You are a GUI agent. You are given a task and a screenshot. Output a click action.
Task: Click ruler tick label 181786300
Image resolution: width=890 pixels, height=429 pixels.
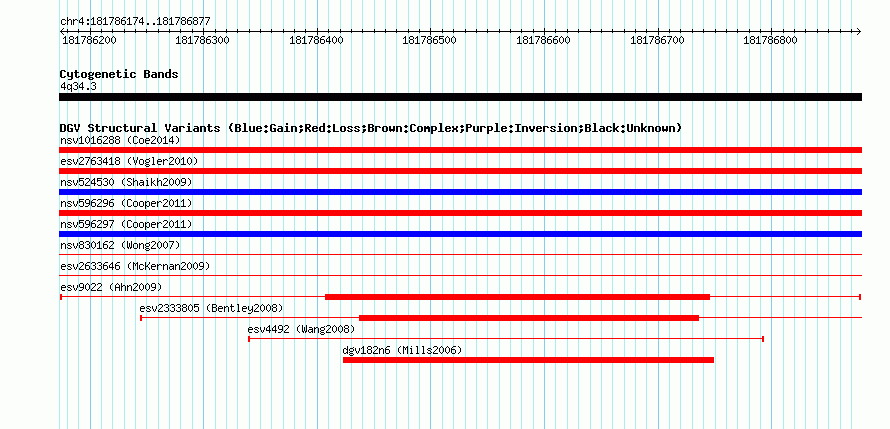point(203,40)
